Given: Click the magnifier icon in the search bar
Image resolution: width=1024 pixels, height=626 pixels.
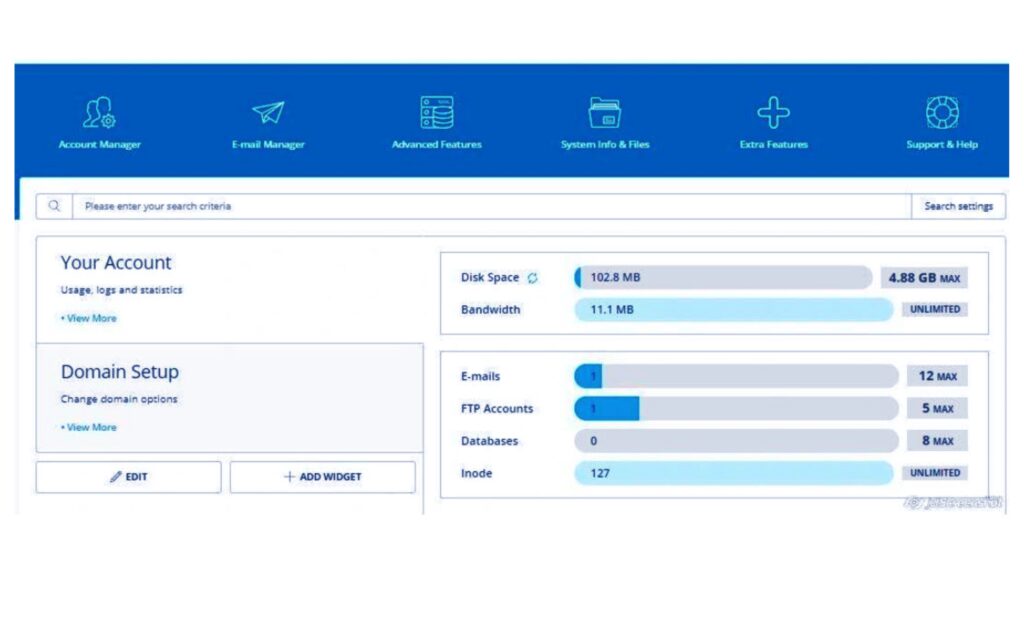Looking at the screenshot, I should [x=54, y=205].
